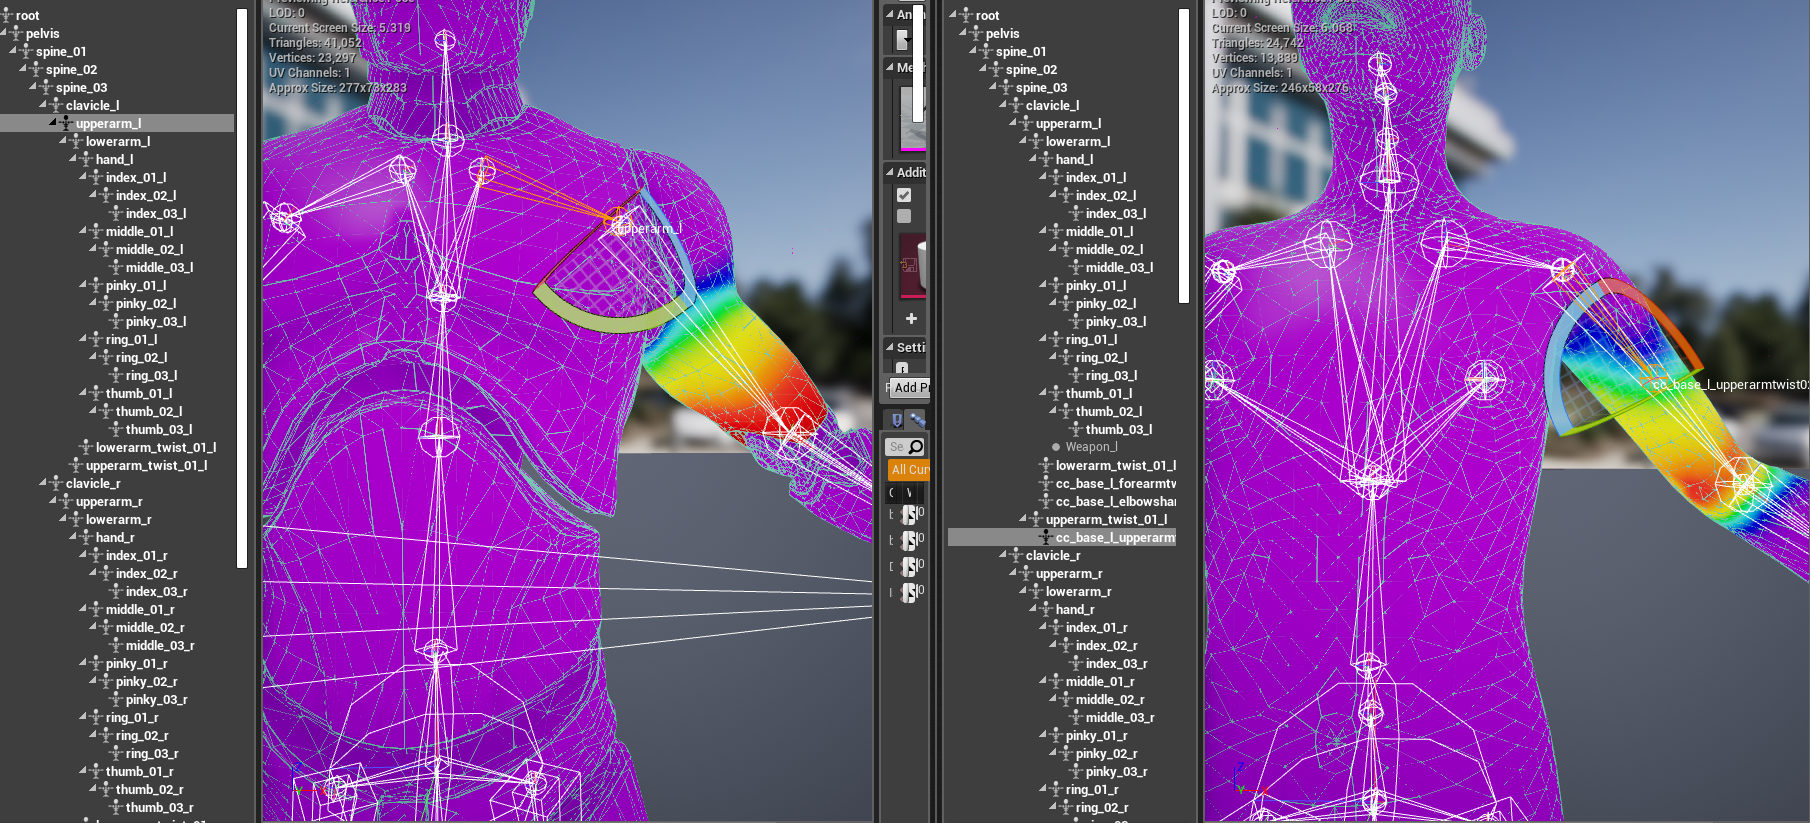The width and height of the screenshot is (1810, 823).
Task: Click the Add P button
Action: 910,387
